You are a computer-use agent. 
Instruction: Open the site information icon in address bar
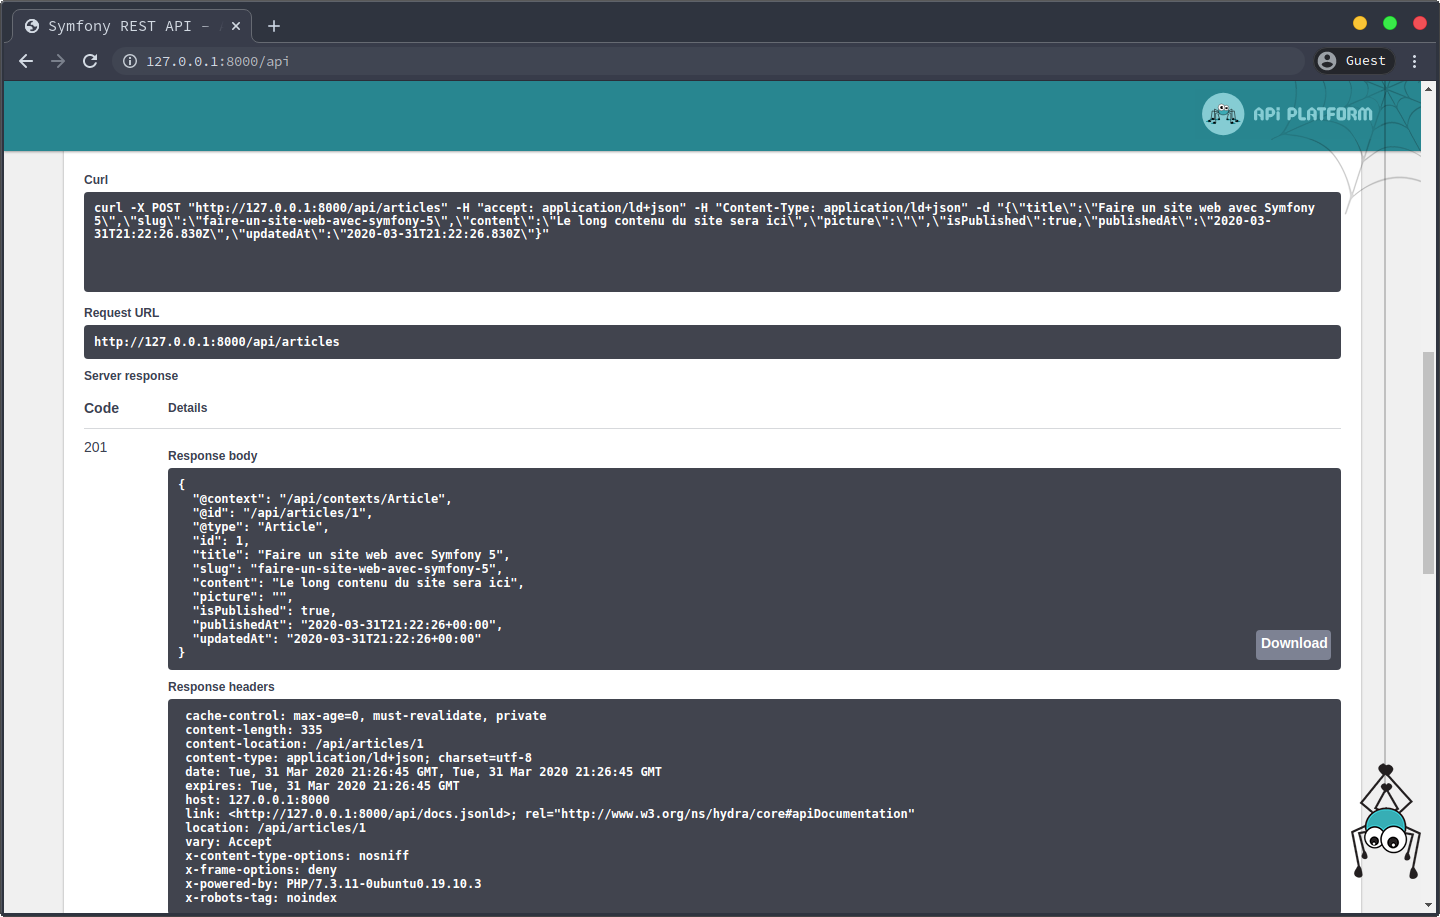pyautogui.click(x=130, y=61)
